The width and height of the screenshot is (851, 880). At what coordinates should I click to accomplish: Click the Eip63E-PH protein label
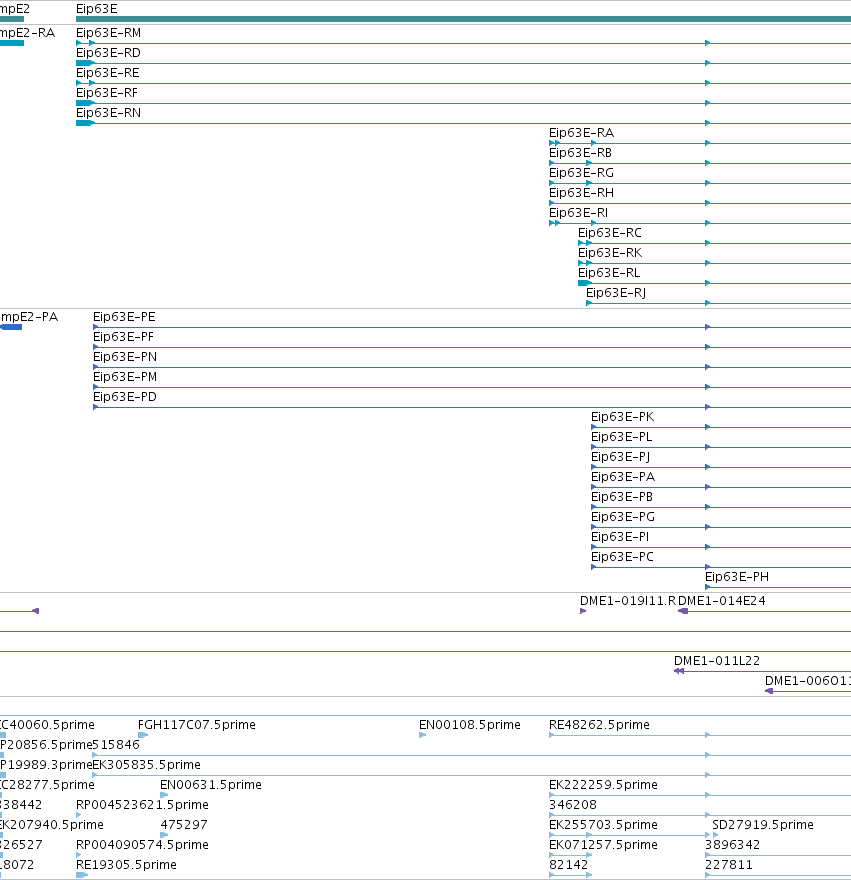click(737, 577)
